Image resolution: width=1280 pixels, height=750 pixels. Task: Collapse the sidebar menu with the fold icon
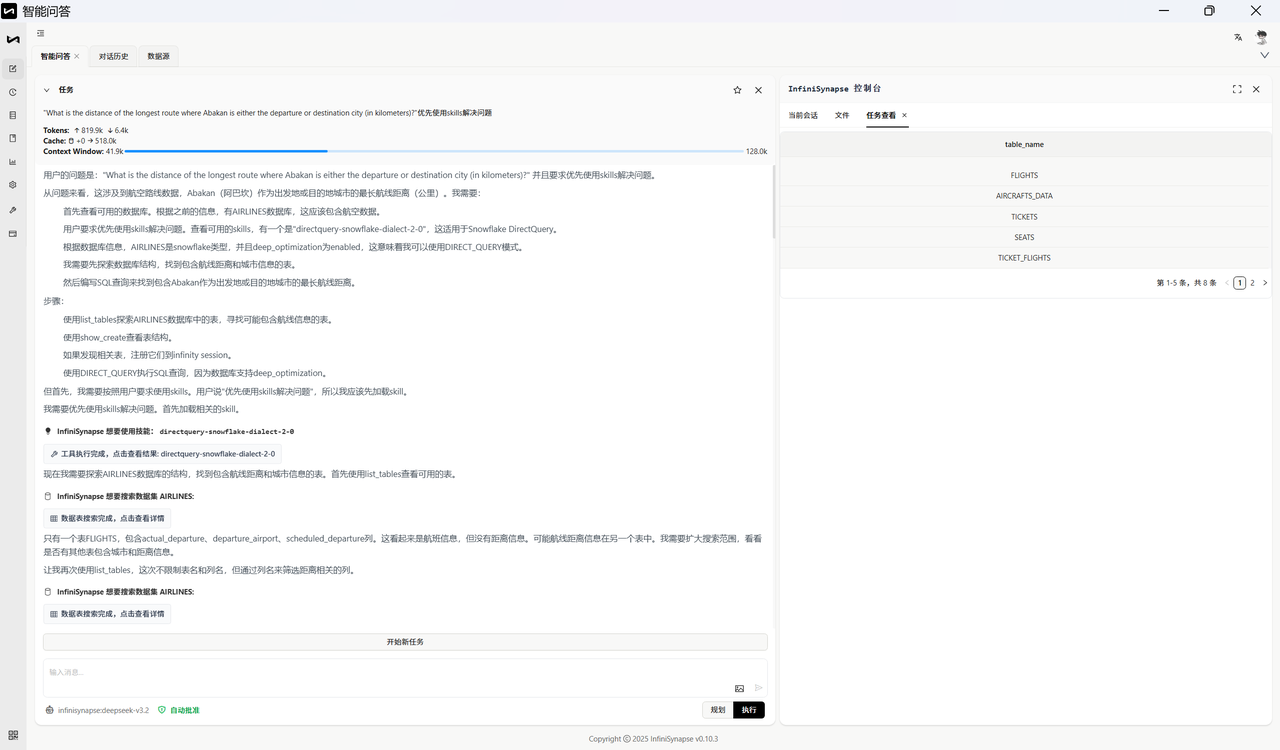[x=41, y=33]
